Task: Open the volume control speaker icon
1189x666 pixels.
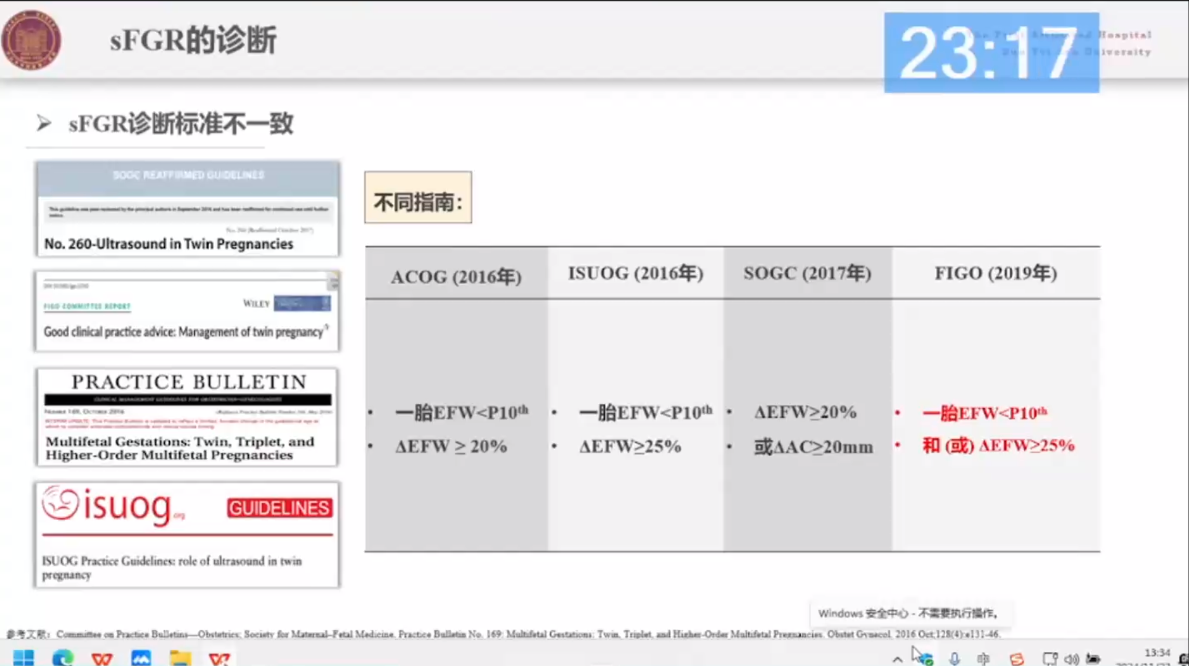Action: pos(1072,659)
